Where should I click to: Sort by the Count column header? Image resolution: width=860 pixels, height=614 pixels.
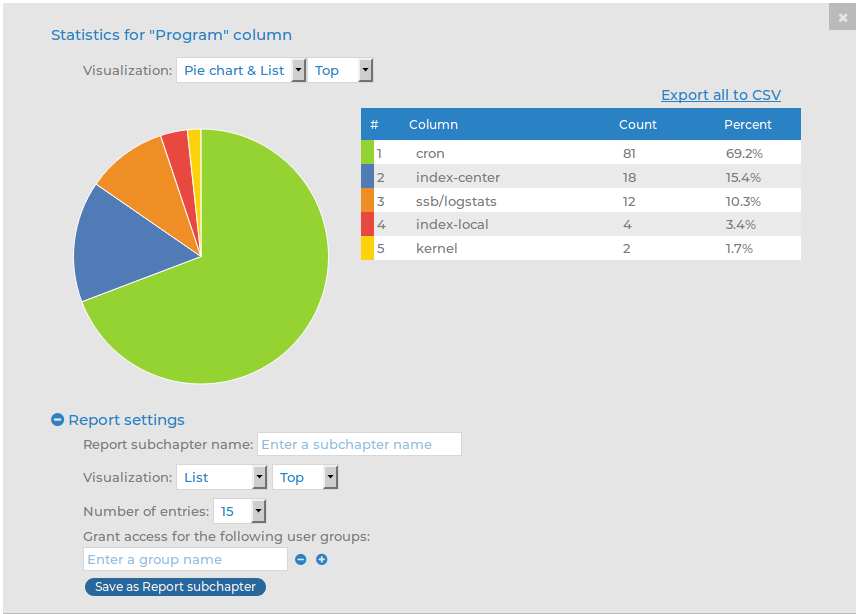point(638,125)
